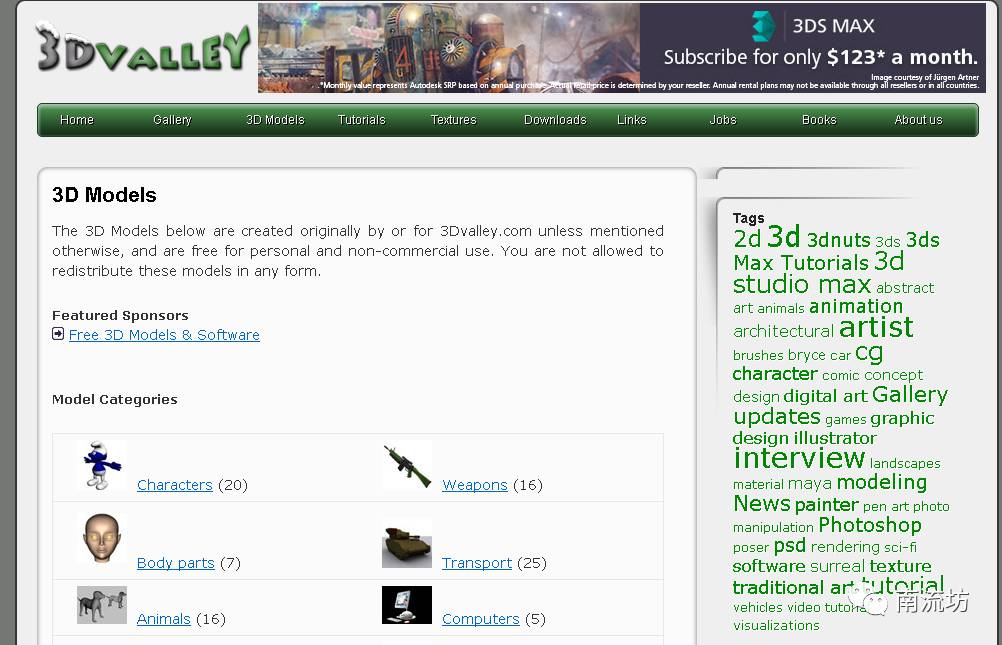This screenshot has height=645, width=1002.
Task: Select the sci-fi tag
Action: tap(900, 547)
